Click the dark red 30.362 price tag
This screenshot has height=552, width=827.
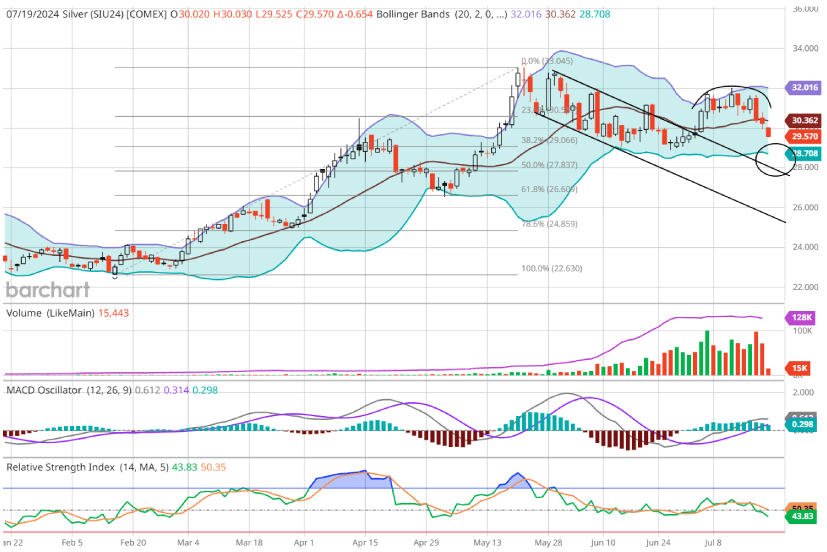805,119
